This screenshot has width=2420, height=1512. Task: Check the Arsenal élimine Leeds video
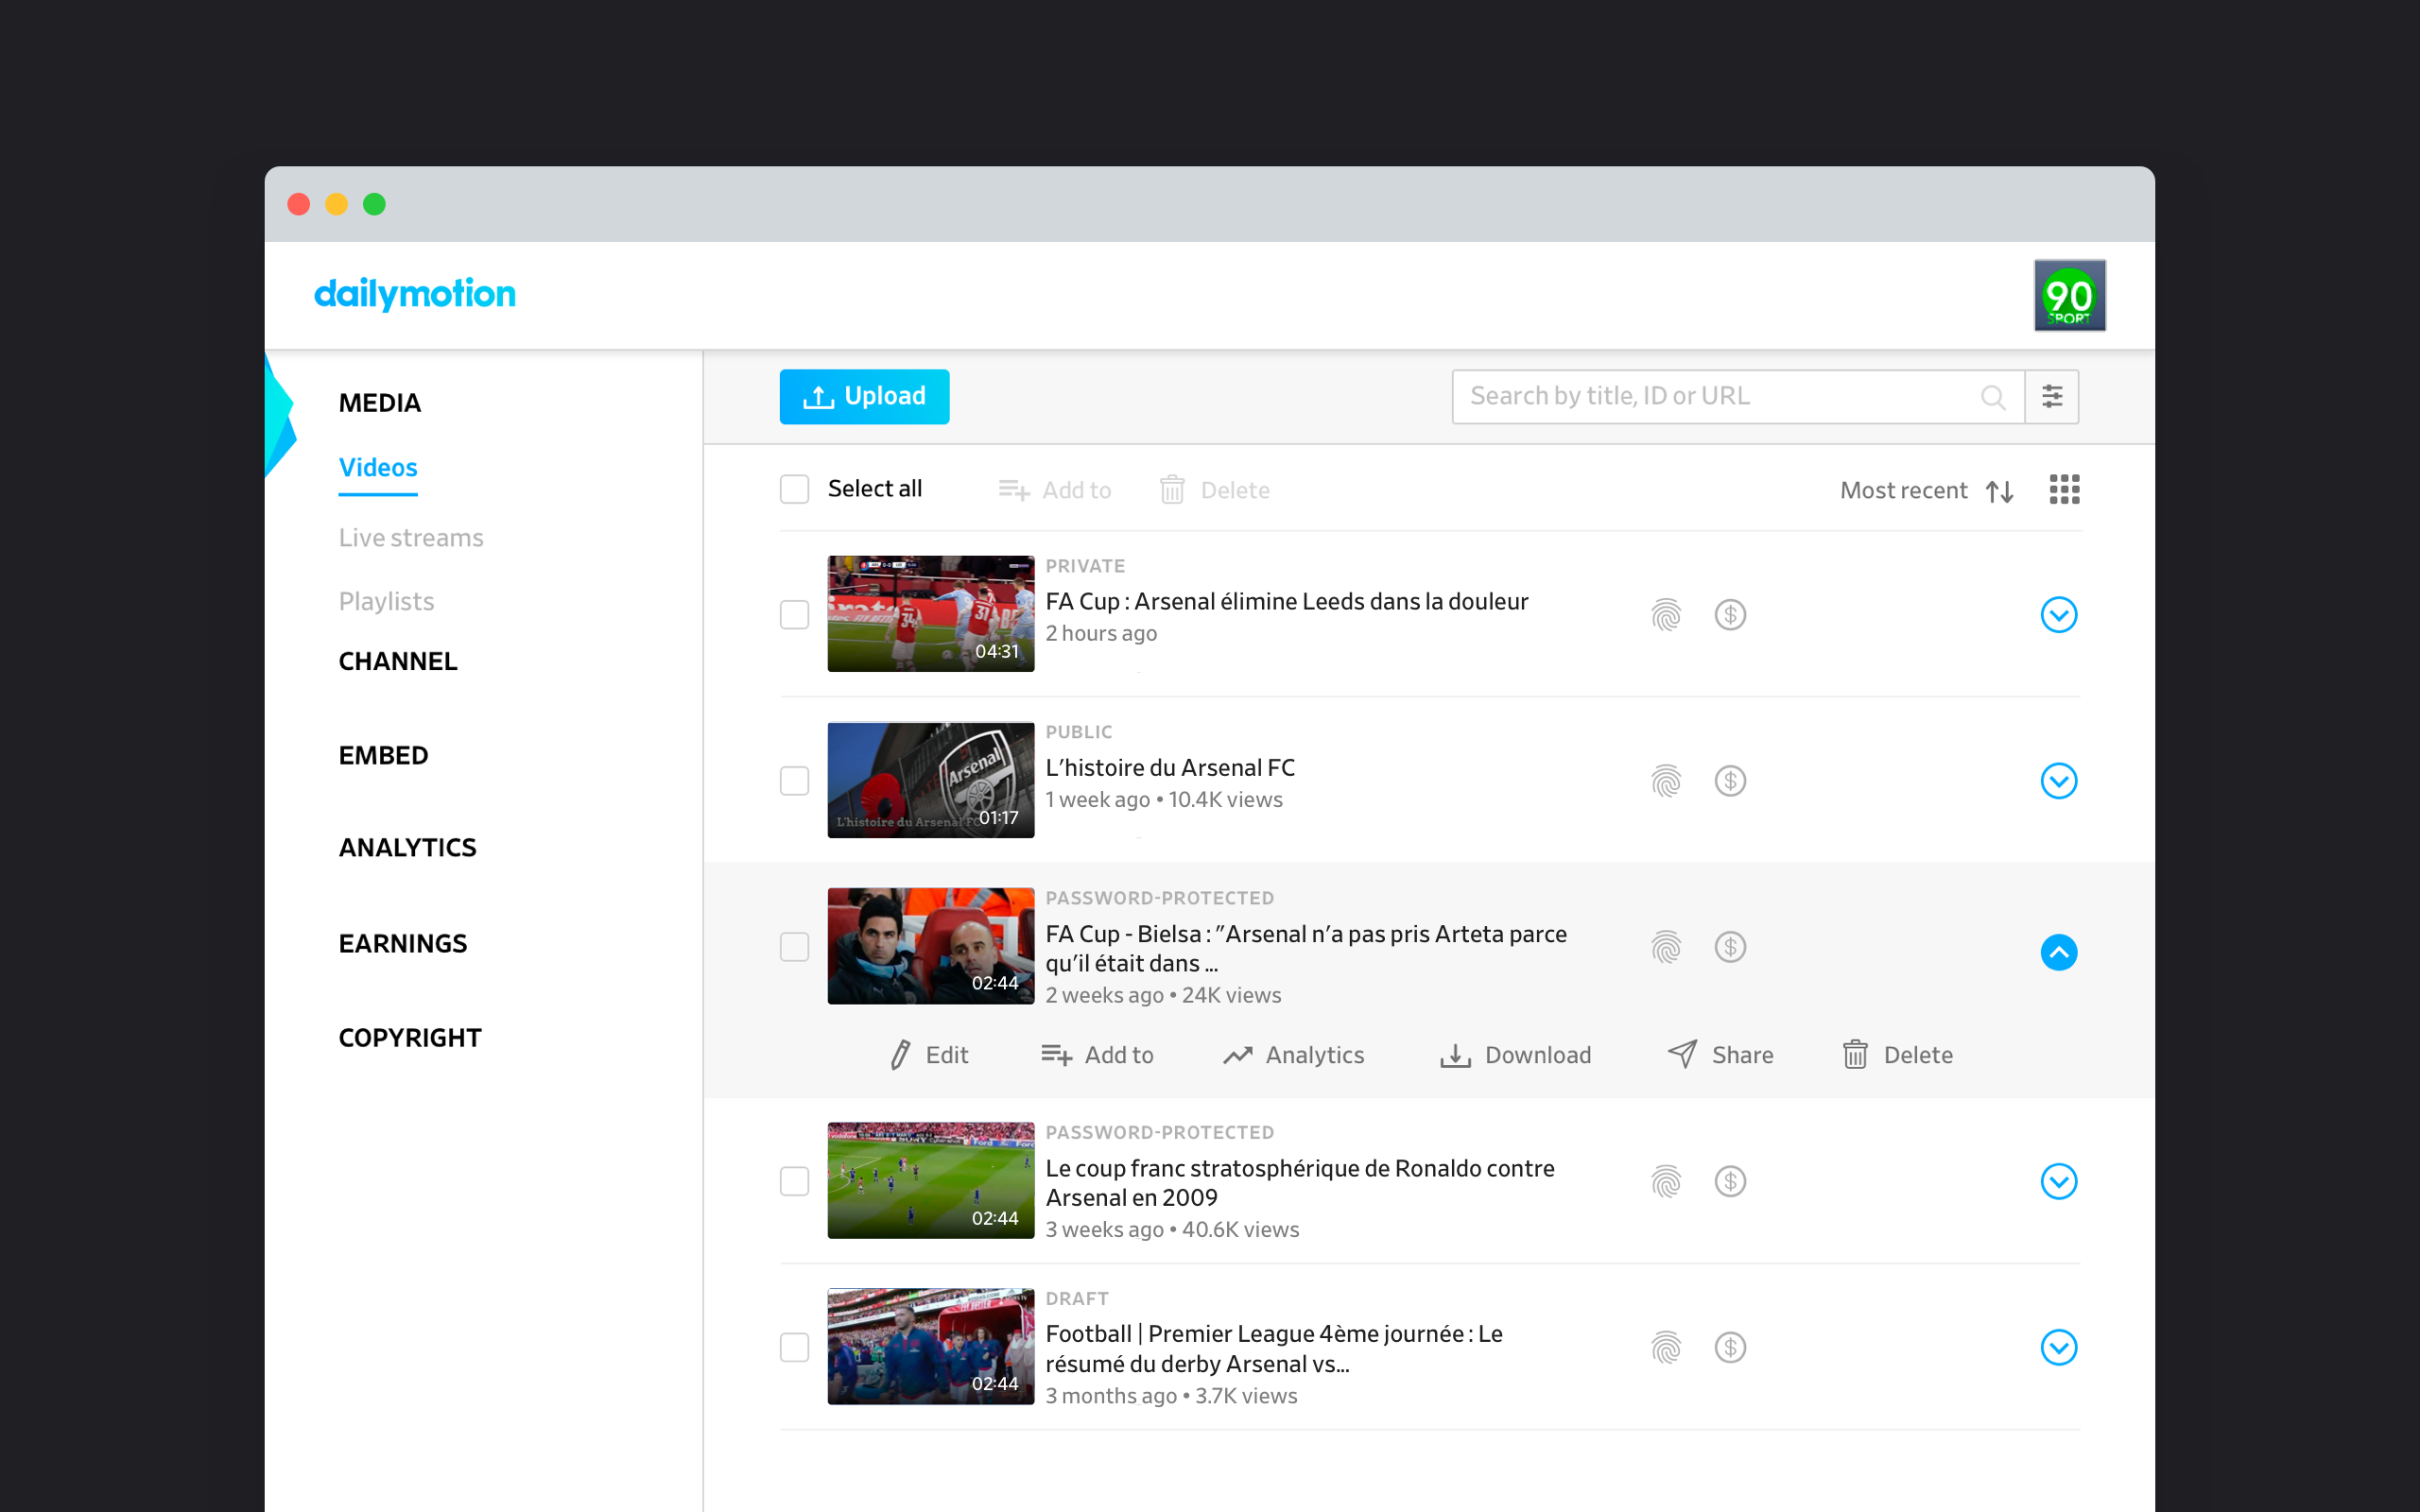click(794, 614)
